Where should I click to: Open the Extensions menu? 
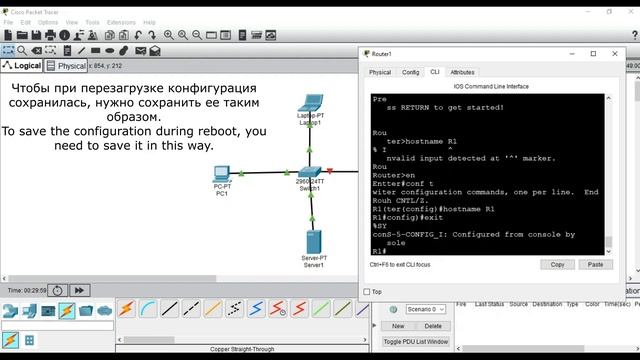pyautogui.click(x=121, y=22)
